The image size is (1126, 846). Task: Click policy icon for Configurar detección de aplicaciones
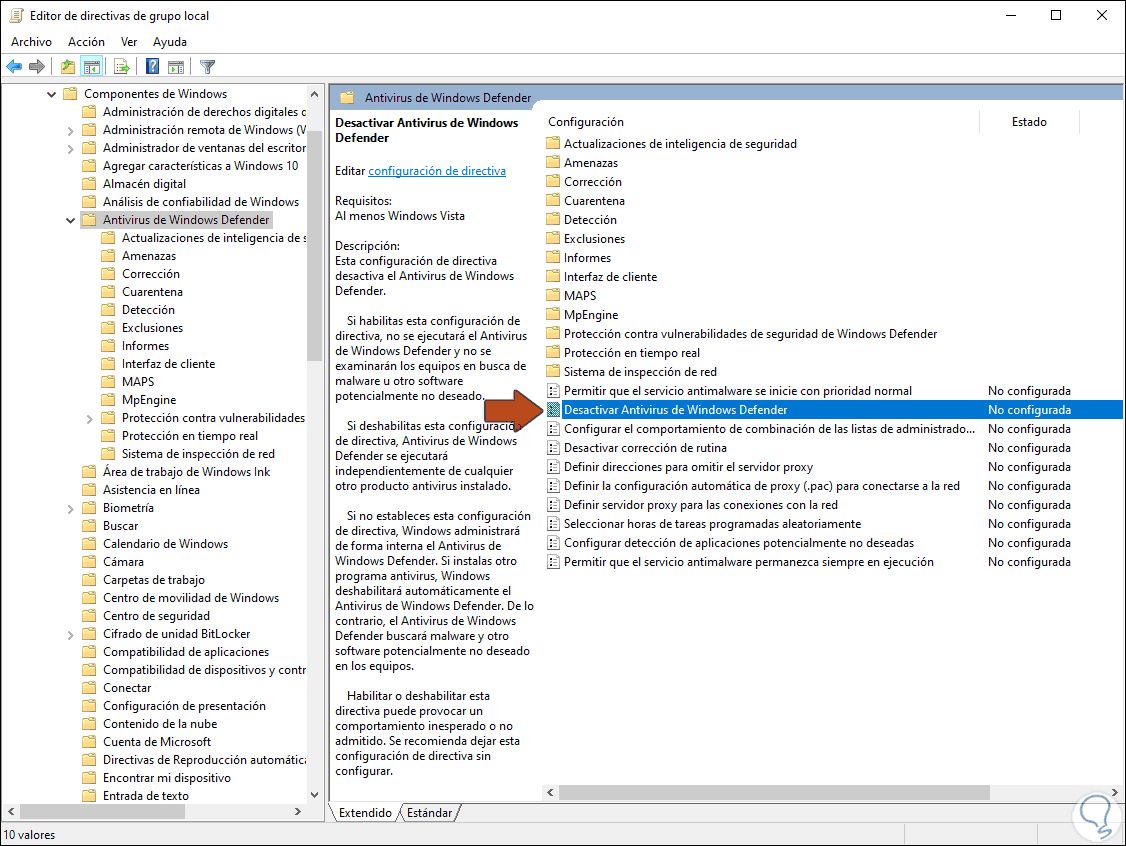pyautogui.click(x=553, y=543)
